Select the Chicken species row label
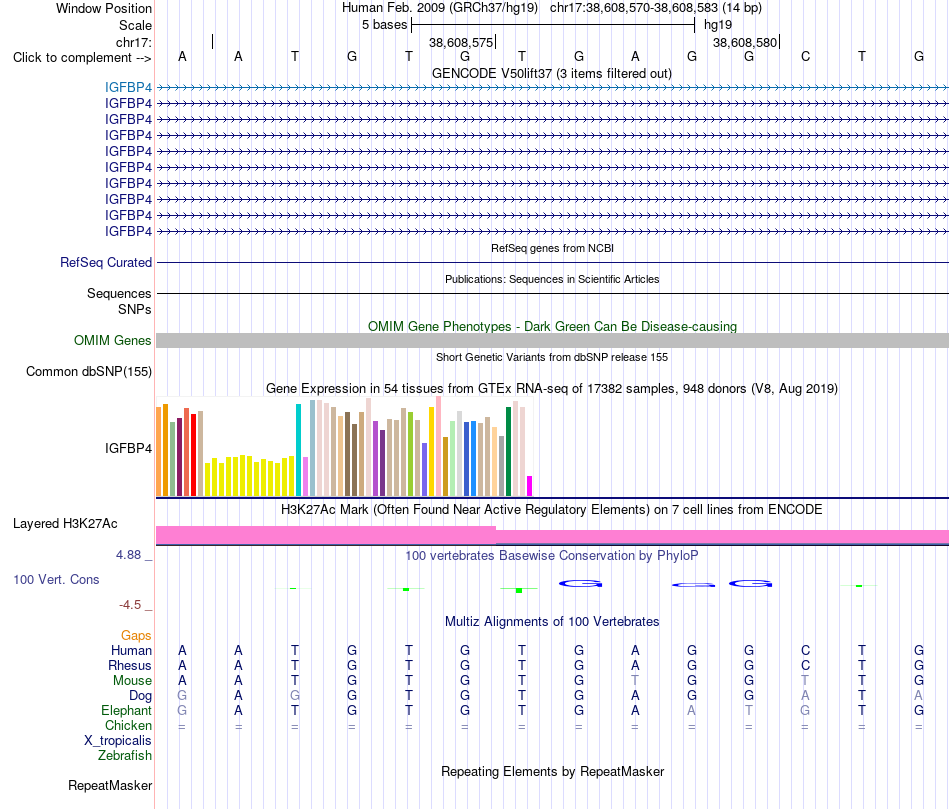The width and height of the screenshot is (950, 809). pyautogui.click(x=128, y=725)
